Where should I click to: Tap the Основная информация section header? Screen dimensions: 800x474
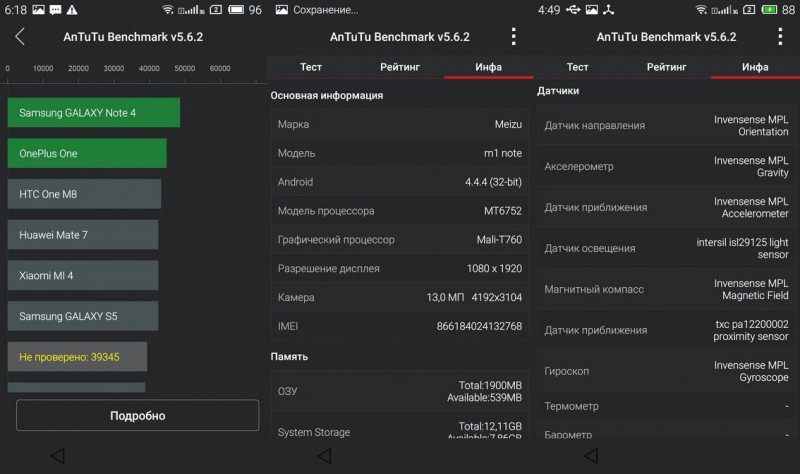coord(327,95)
